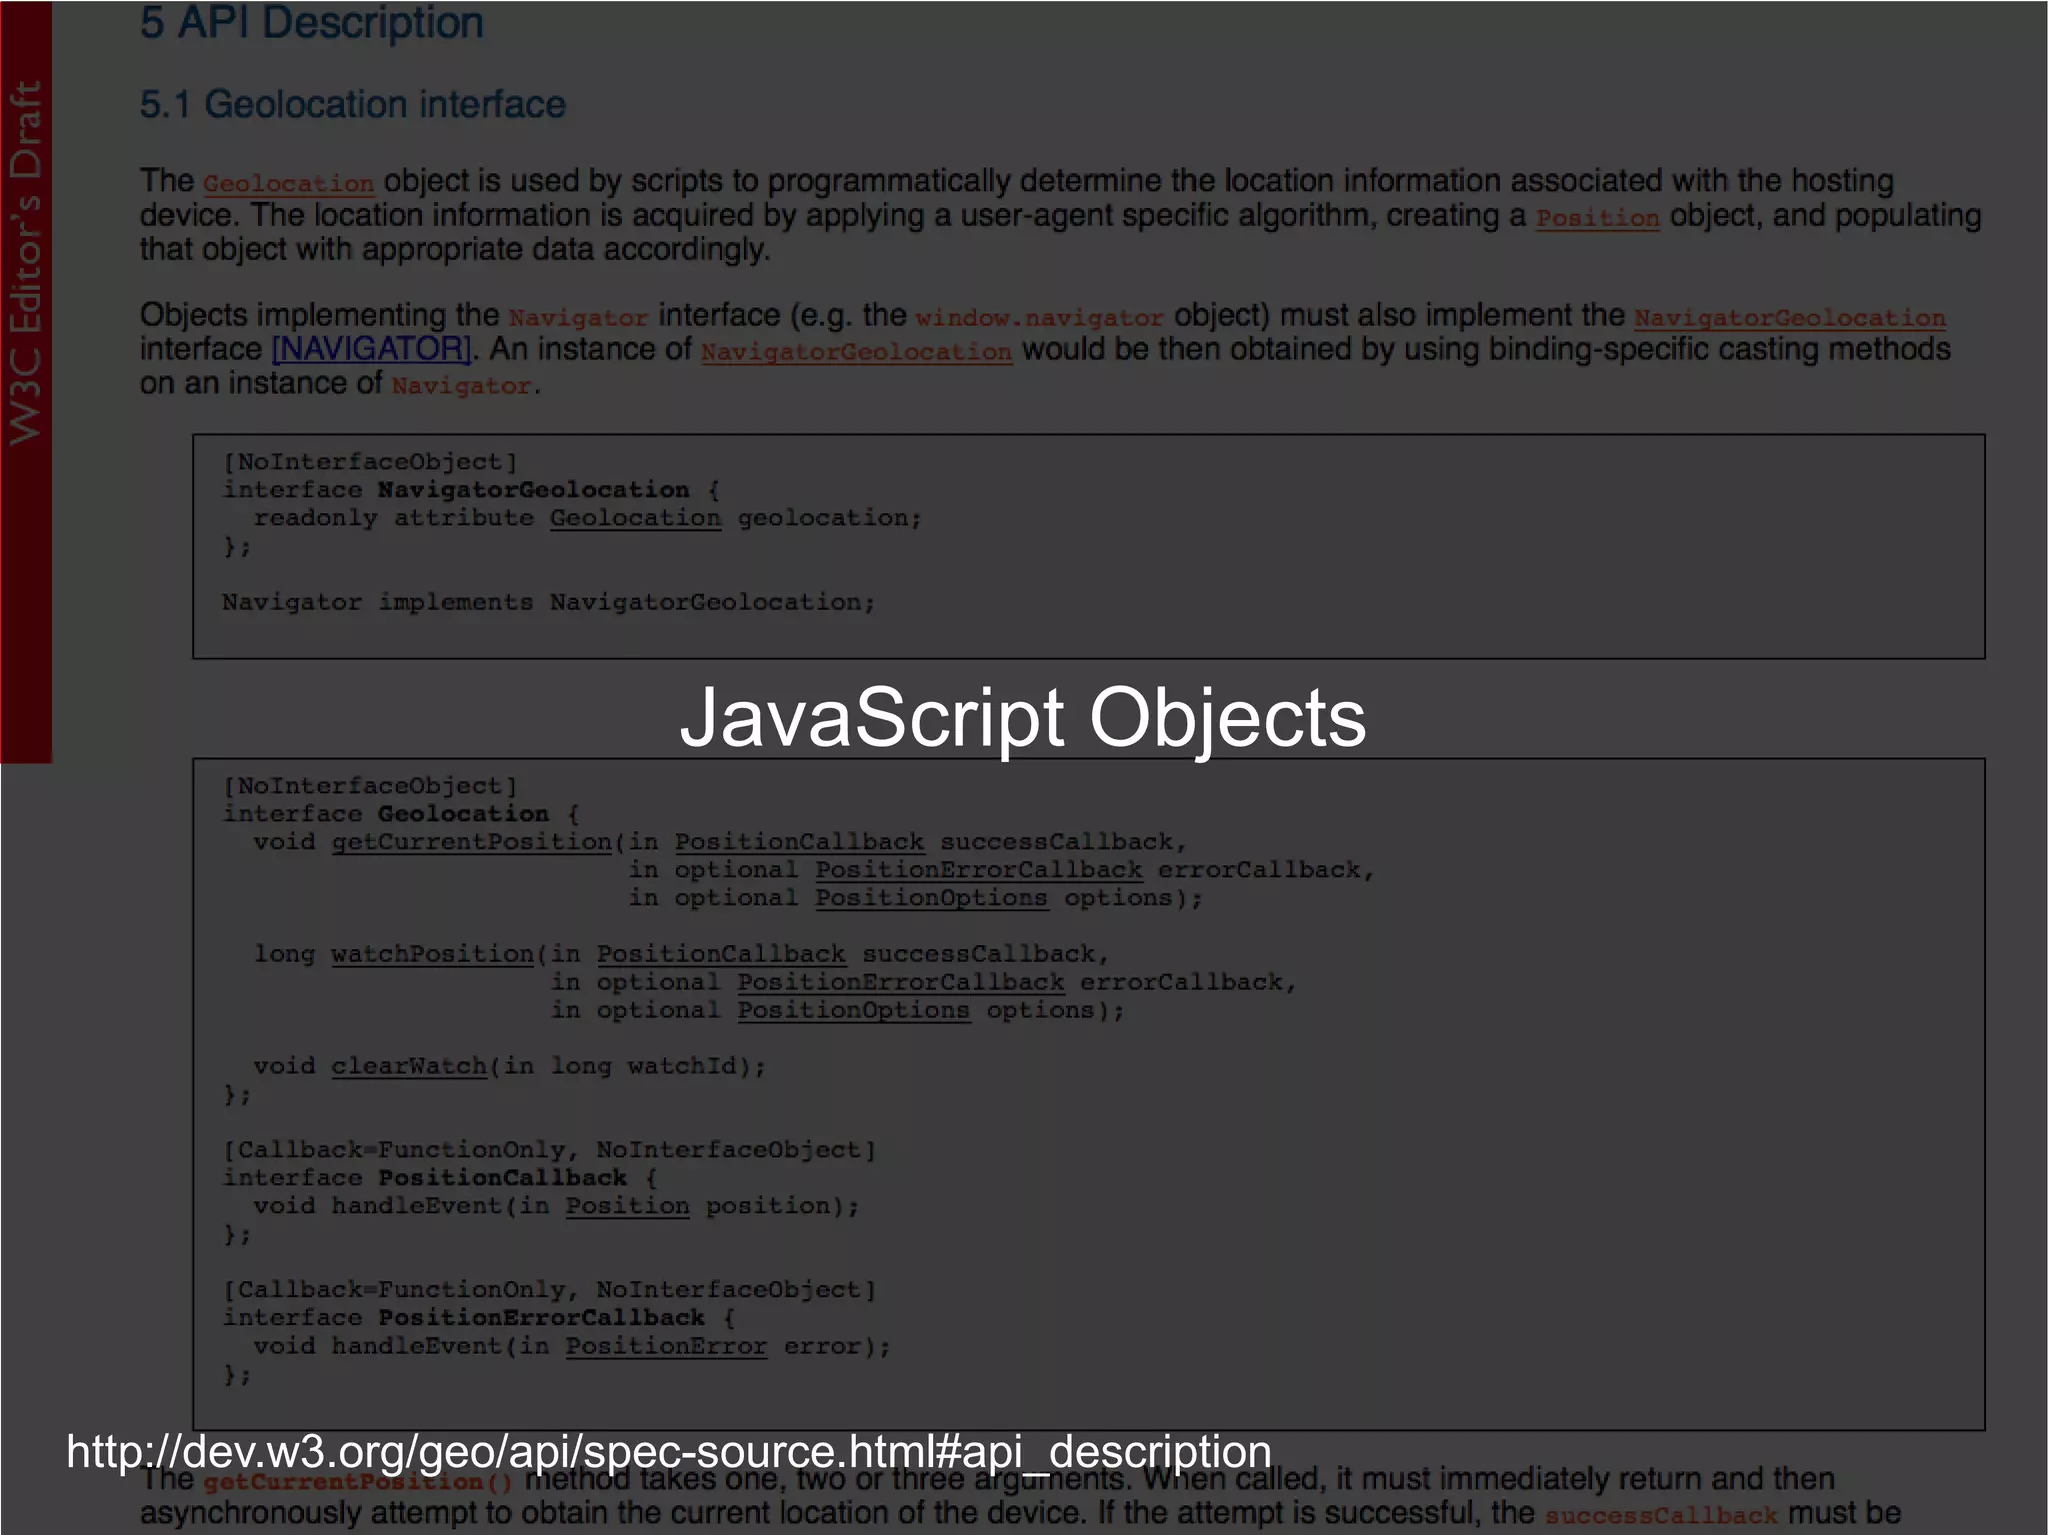
Task: Open the getCurrentPosition link in the code block
Action: click(471, 842)
